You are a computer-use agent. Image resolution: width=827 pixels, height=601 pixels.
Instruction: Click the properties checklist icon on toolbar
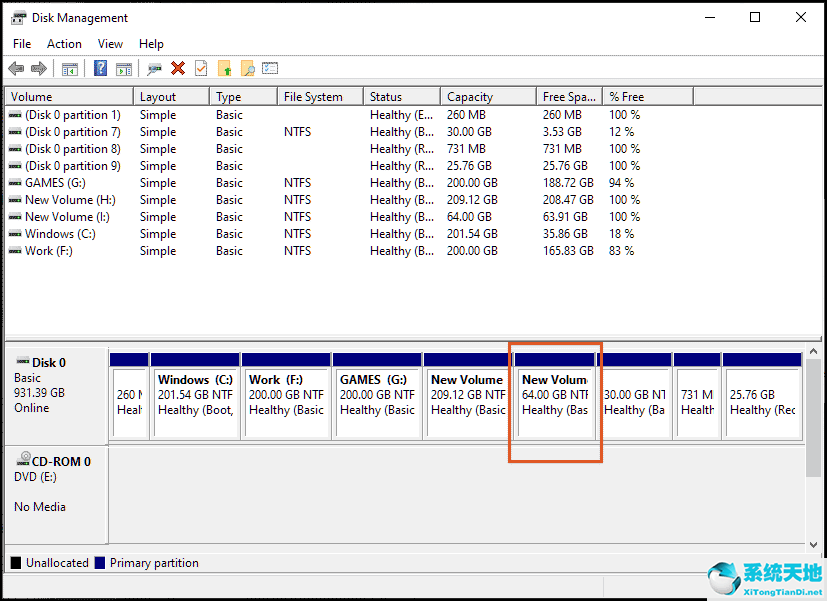[201, 68]
